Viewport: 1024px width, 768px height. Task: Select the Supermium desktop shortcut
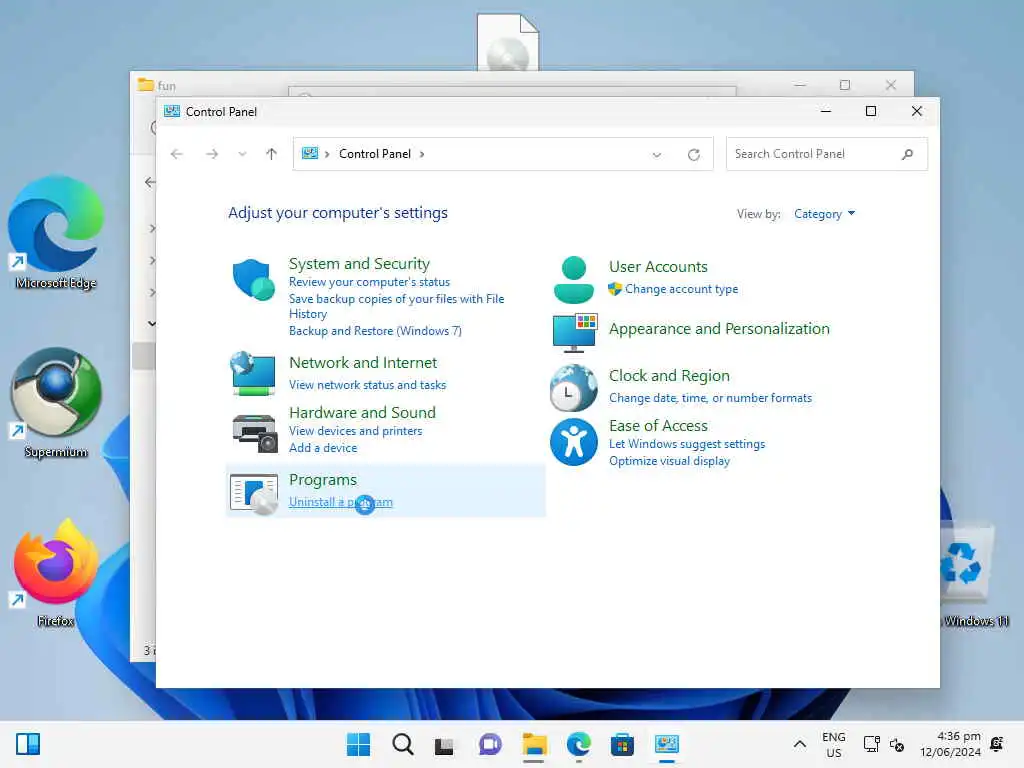tap(56, 402)
